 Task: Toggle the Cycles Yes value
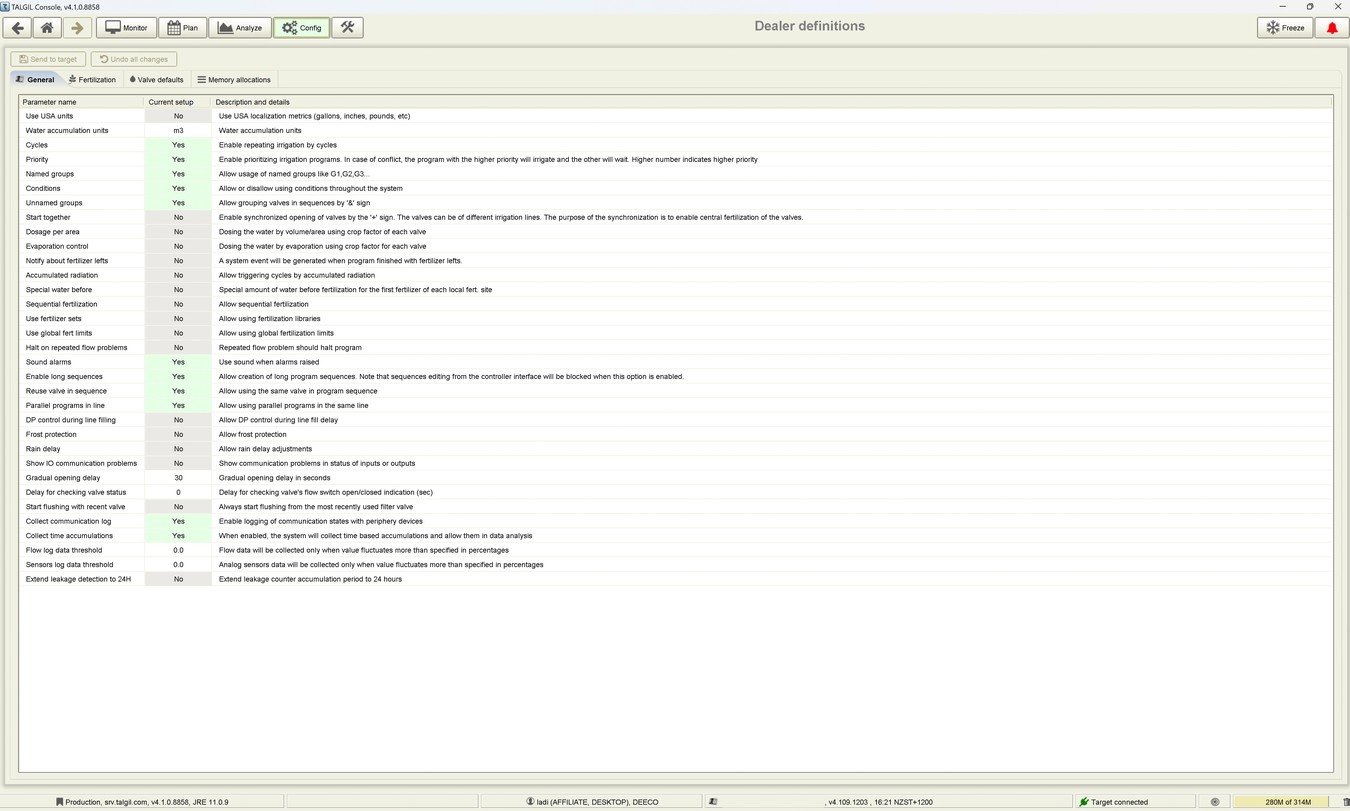pos(178,145)
